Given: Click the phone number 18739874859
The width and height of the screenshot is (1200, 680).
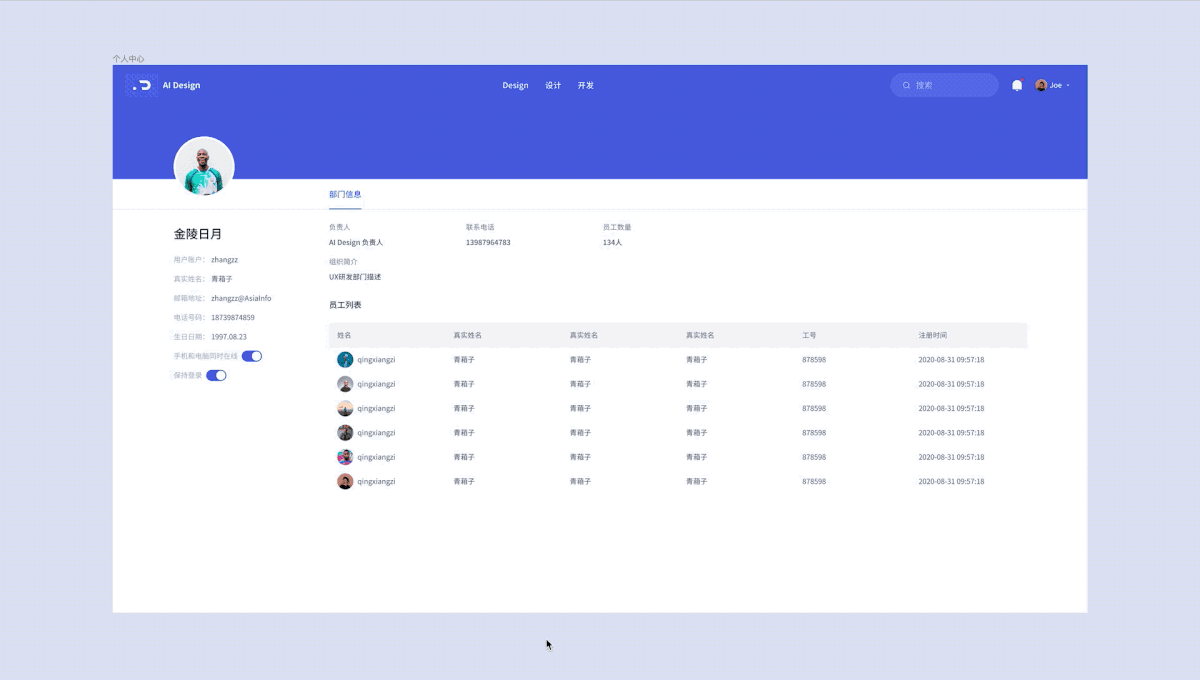Looking at the screenshot, I should [x=233, y=317].
